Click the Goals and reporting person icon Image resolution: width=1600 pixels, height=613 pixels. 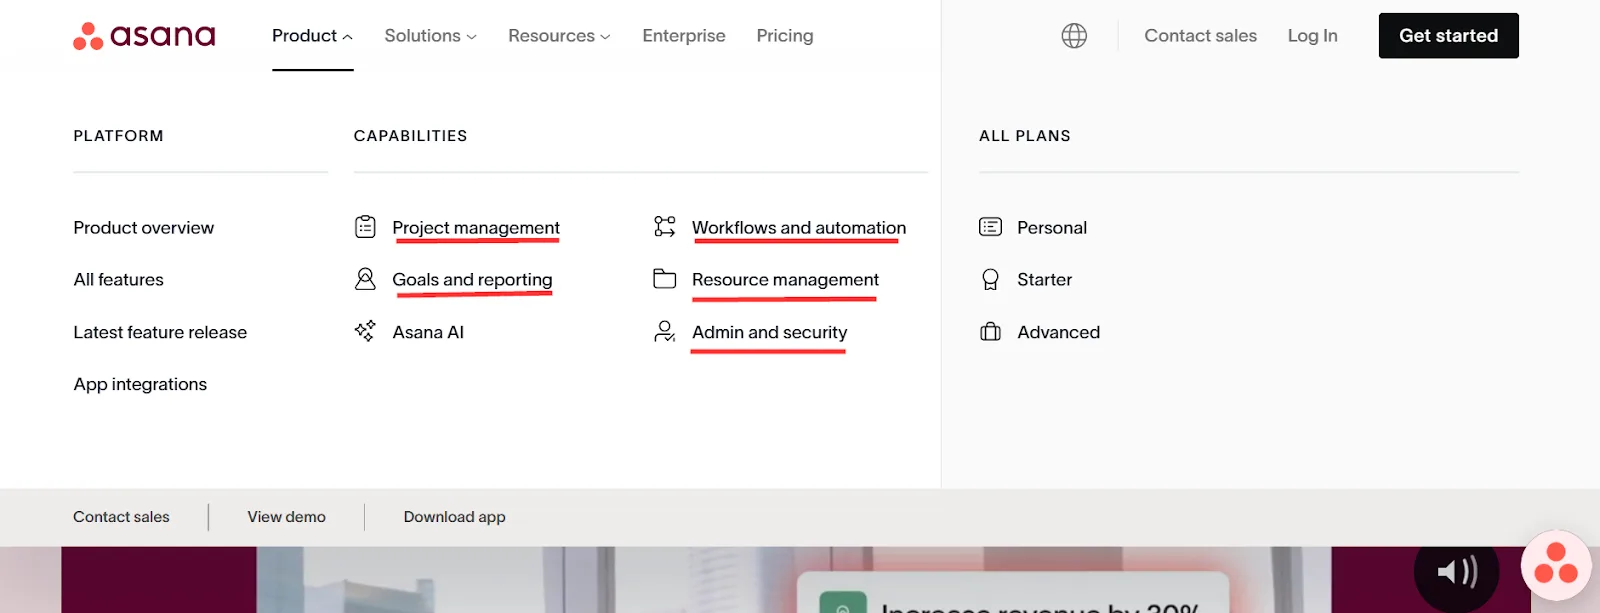(365, 279)
